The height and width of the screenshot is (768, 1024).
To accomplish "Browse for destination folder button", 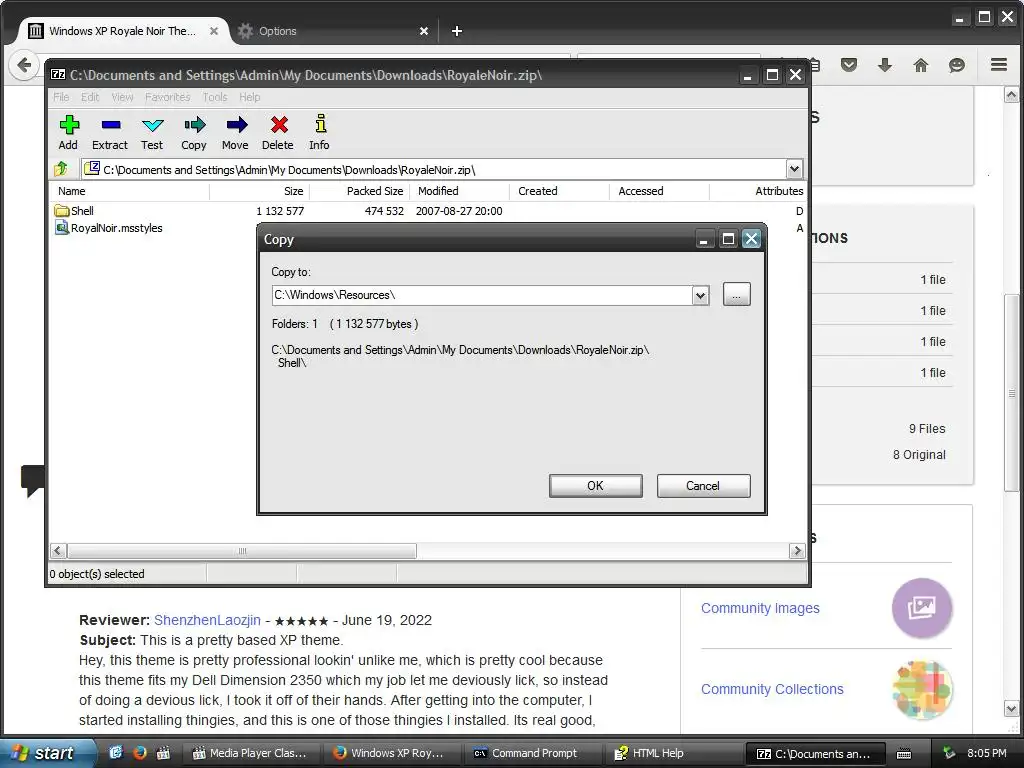I will pos(737,295).
